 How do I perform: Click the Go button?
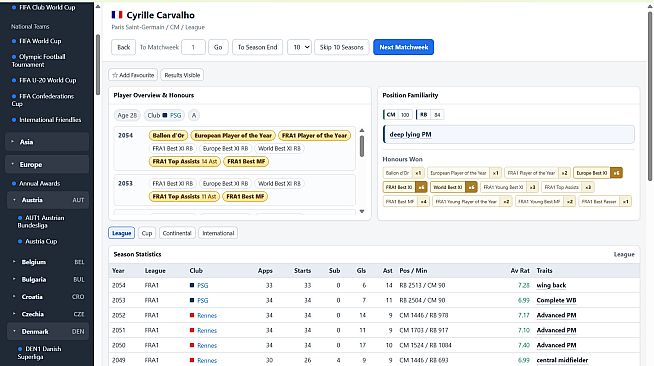pyautogui.click(x=218, y=47)
